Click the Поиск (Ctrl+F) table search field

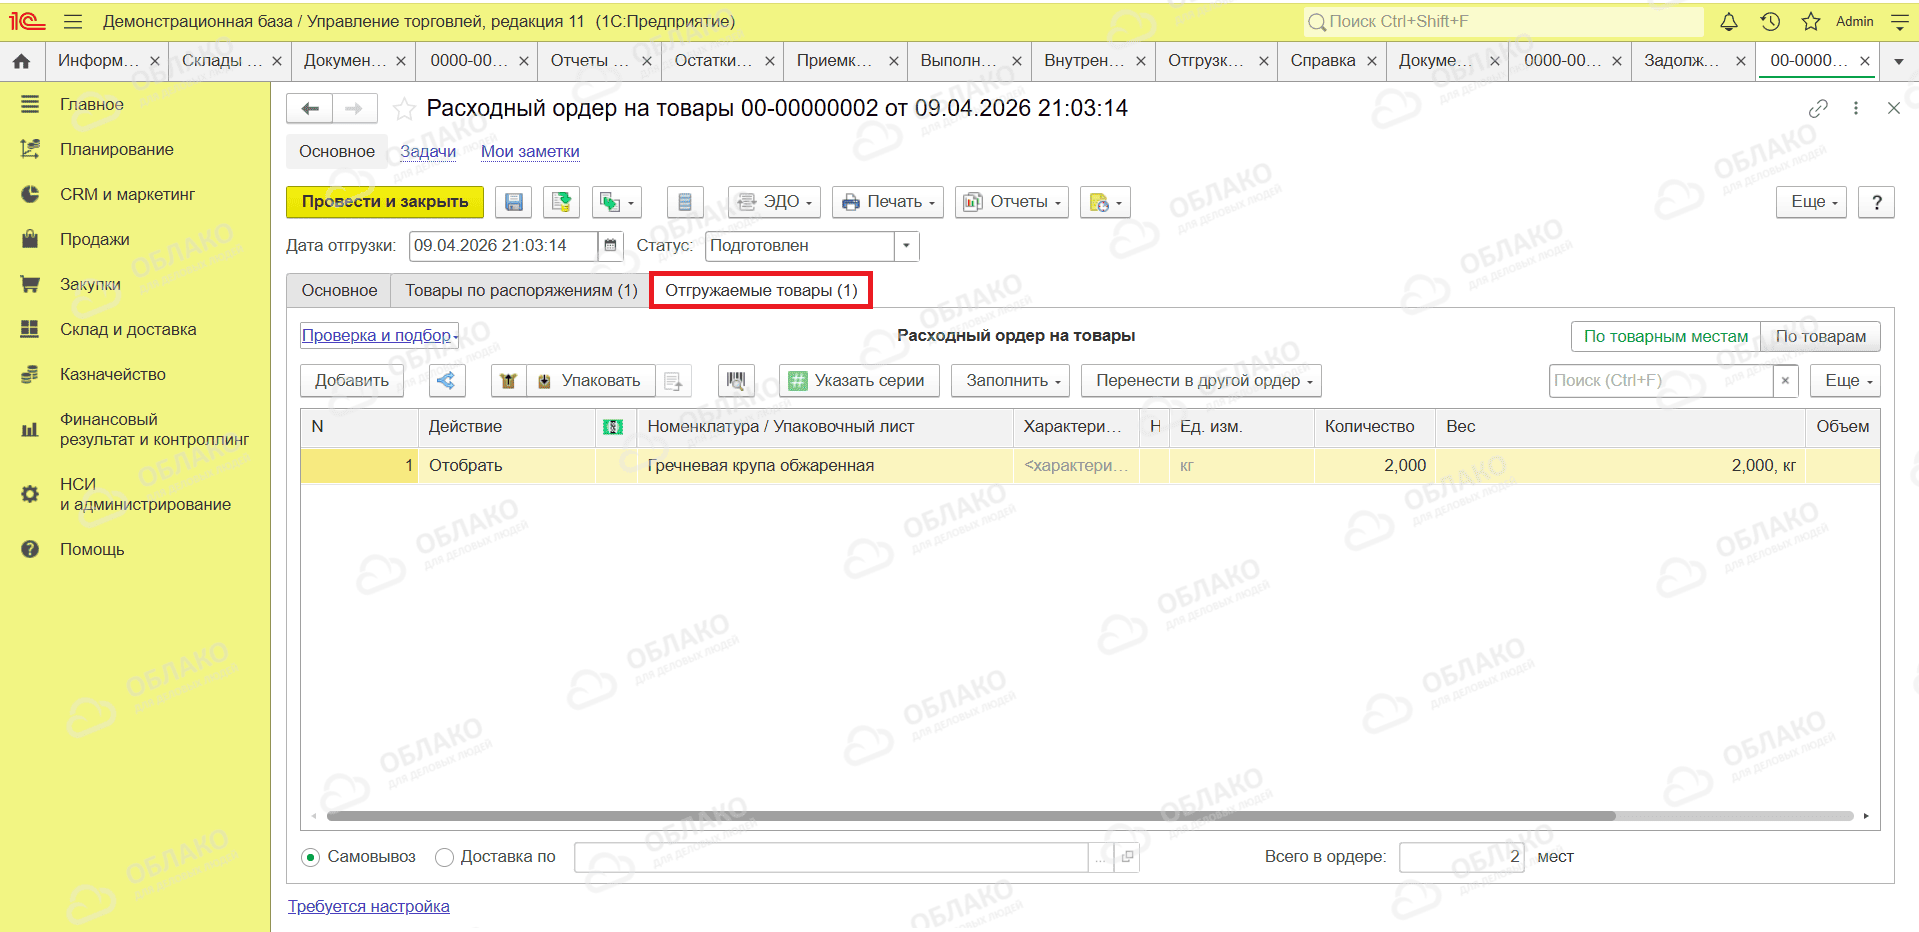click(x=1660, y=381)
